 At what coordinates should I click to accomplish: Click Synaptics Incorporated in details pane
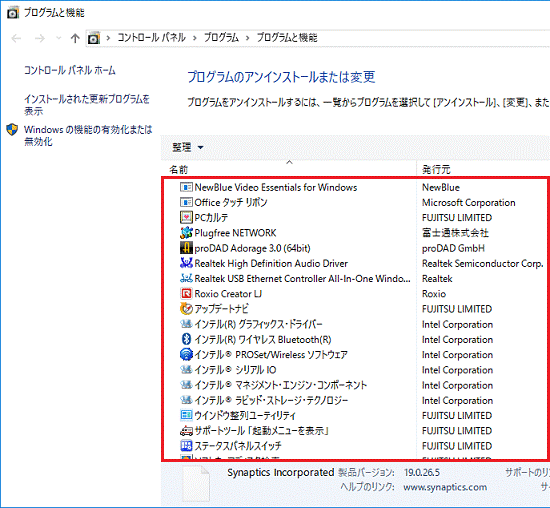coord(281,472)
